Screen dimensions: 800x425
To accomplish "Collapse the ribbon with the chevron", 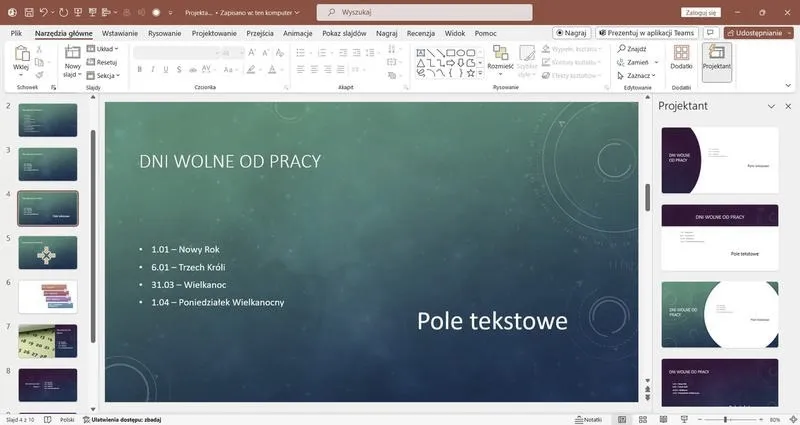I will (x=788, y=86).
